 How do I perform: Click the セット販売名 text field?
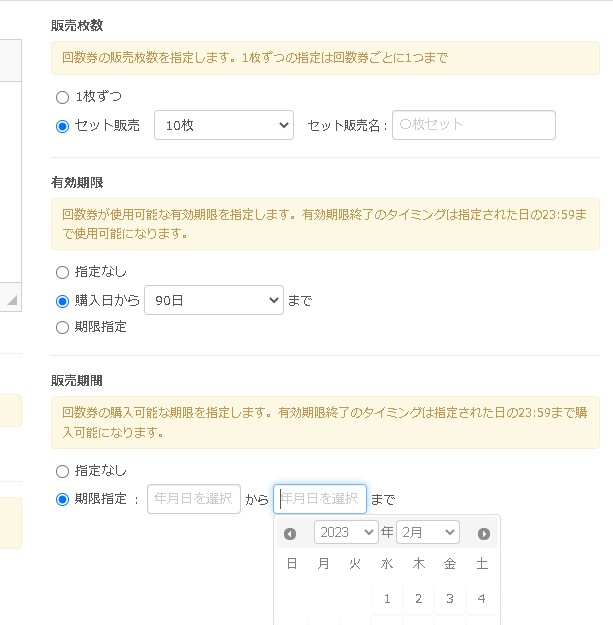coord(473,125)
